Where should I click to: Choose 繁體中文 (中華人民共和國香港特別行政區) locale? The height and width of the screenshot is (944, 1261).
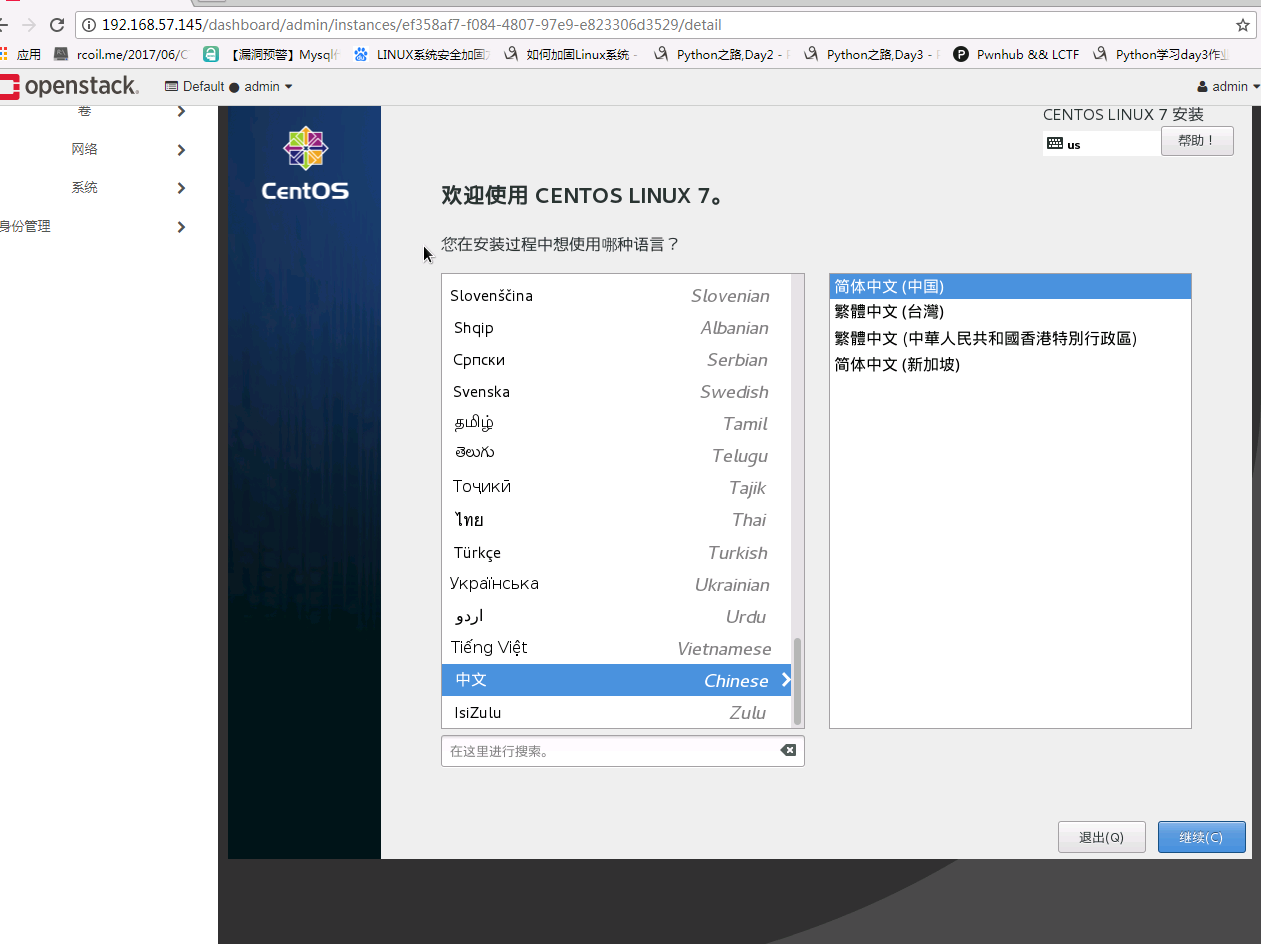point(1010,339)
